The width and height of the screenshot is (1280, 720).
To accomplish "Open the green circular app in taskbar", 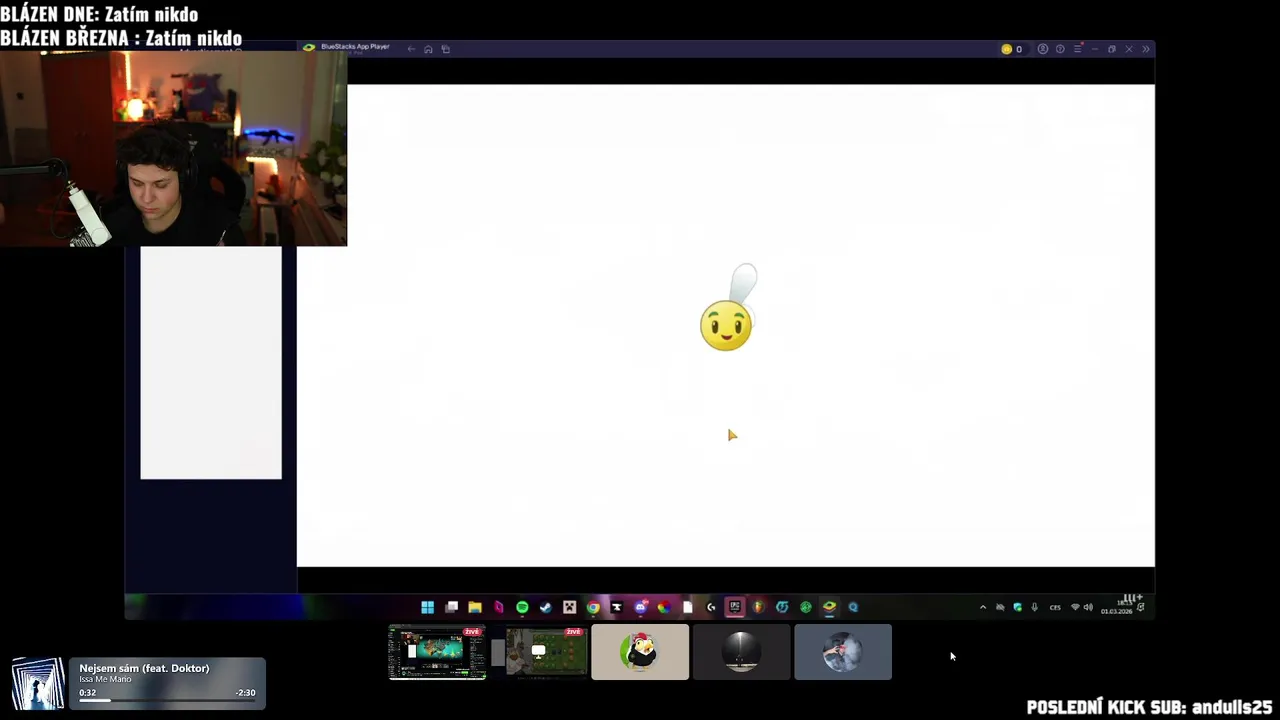I will tap(806, 607).
